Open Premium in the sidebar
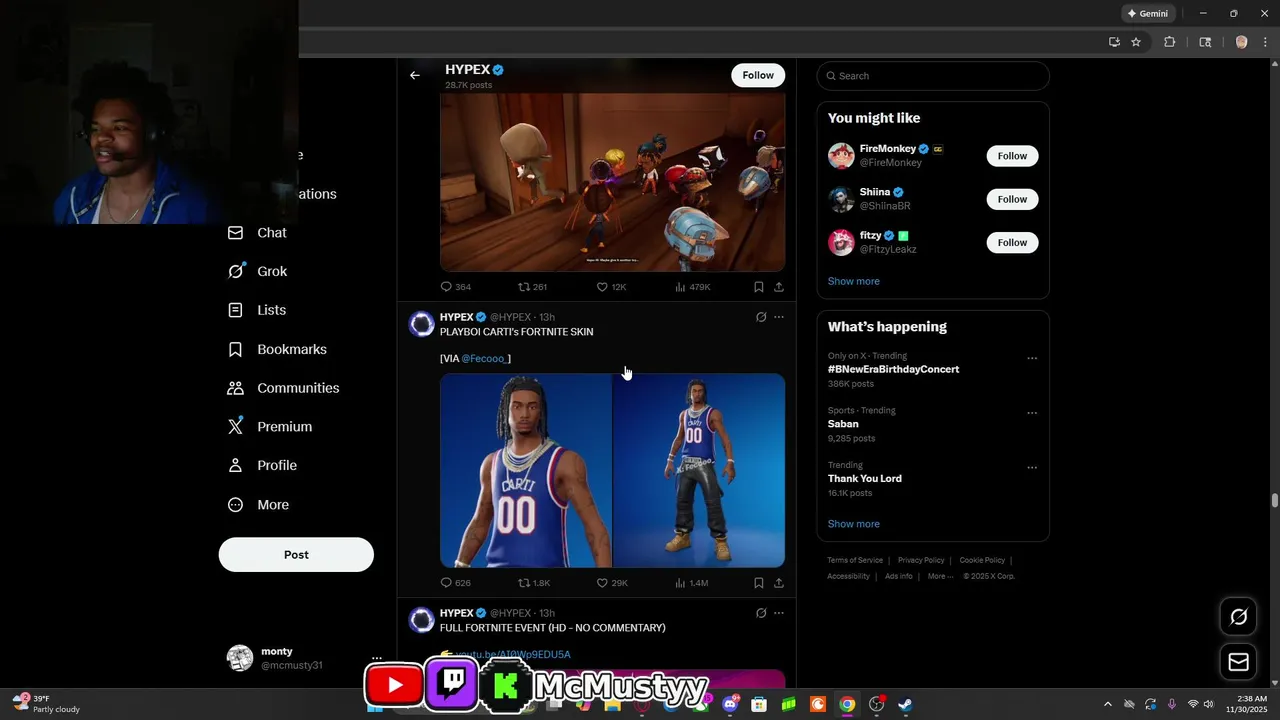Screen dimensions: 1280x720 coord(270,427)
